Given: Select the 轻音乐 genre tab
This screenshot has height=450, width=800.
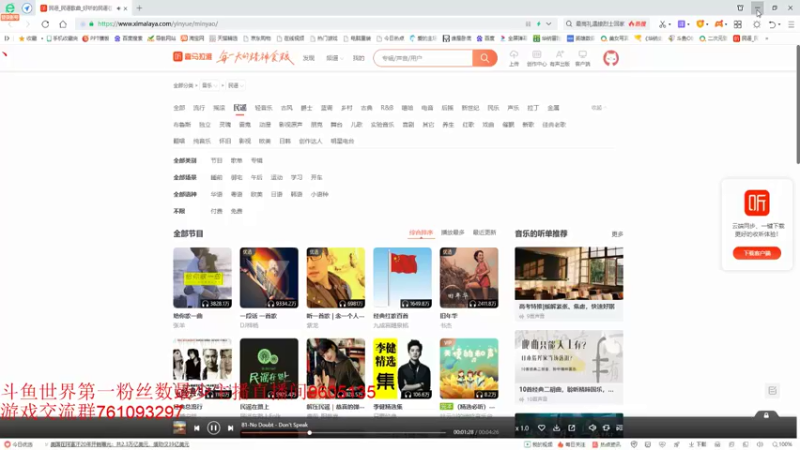Looking at the screenshot, I should (x=263, y=108).
